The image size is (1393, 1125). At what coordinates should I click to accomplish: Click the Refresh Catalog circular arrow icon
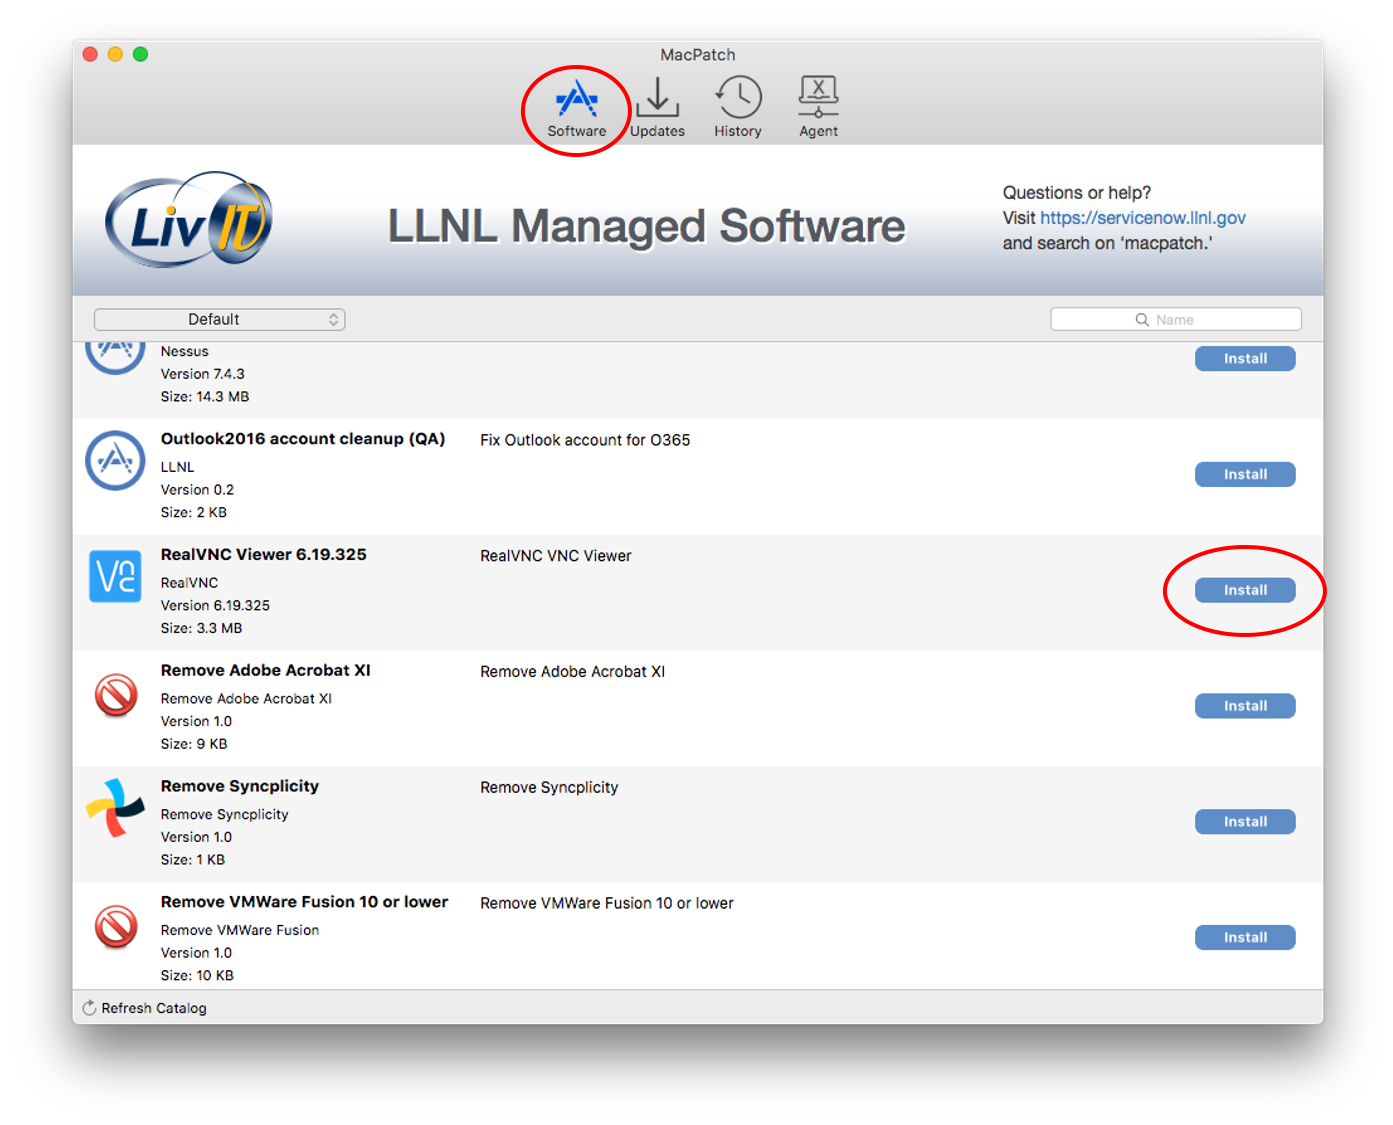89,1008
